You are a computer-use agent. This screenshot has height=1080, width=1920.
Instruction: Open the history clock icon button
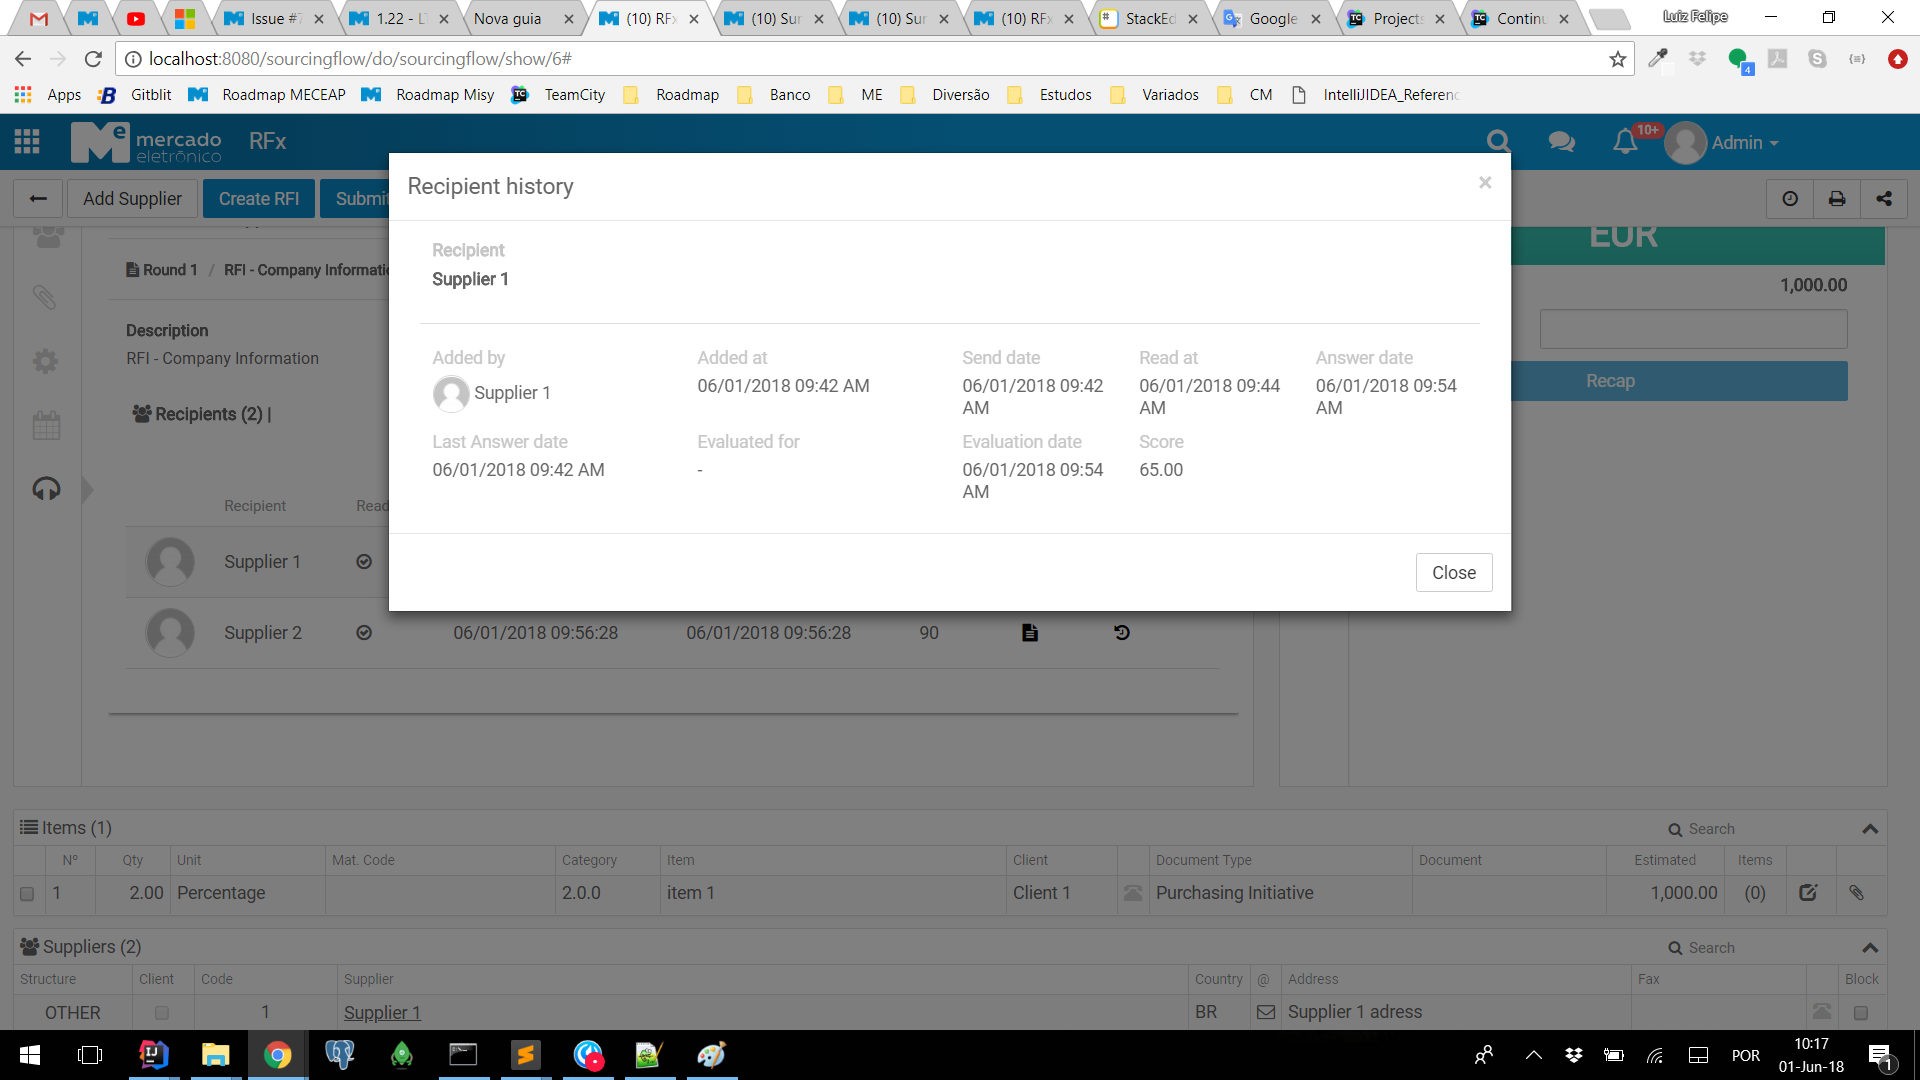pos(1790,199)
